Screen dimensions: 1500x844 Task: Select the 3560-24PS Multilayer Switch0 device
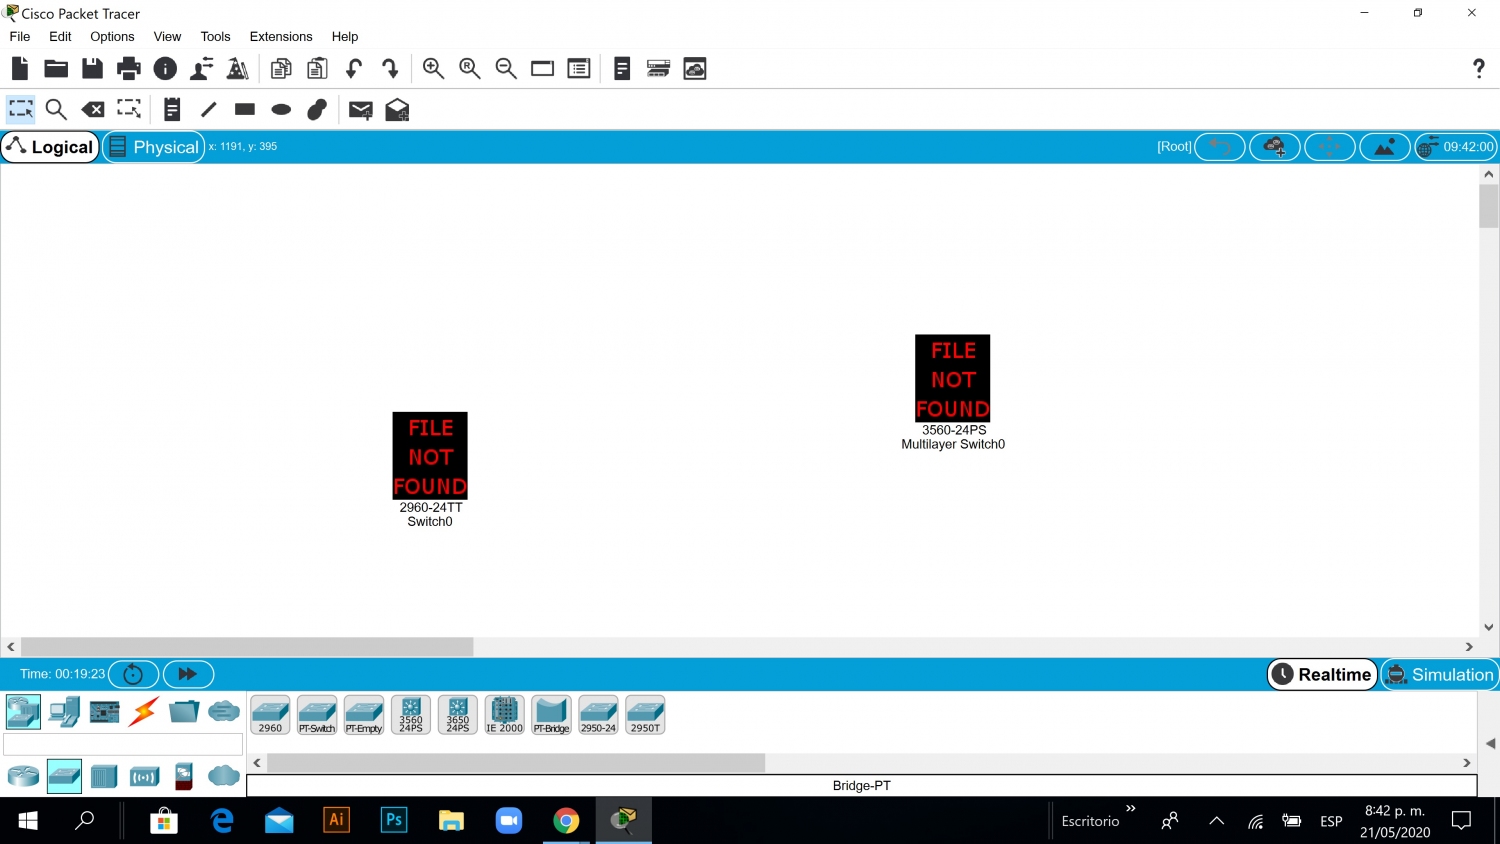click(953, 378)
